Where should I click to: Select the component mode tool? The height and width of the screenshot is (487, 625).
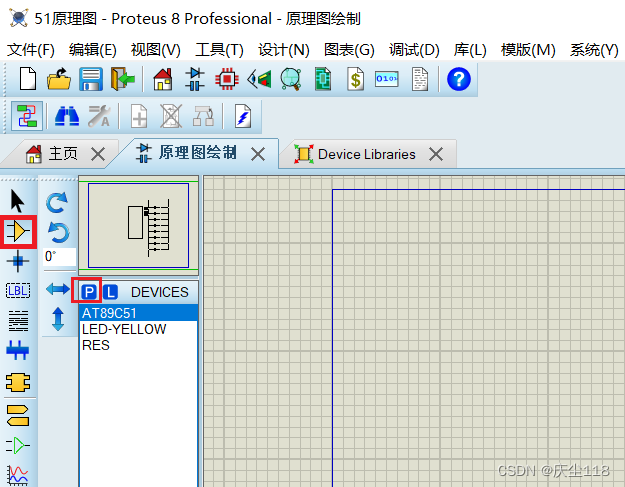(18, 231)
